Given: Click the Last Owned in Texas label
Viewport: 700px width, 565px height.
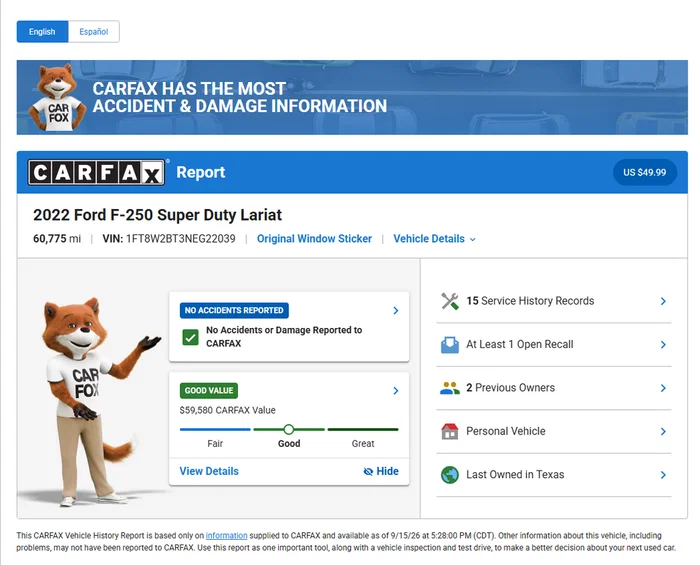Looking at the screenshot, I should click(x=515, y=474).
